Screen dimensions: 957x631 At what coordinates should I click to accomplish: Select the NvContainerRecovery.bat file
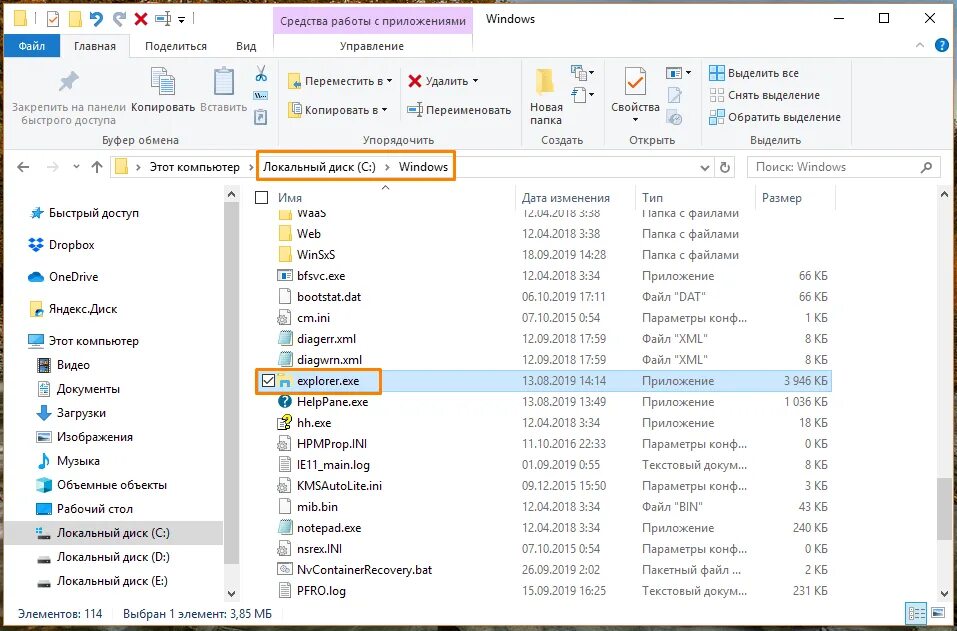pos(364,570)
